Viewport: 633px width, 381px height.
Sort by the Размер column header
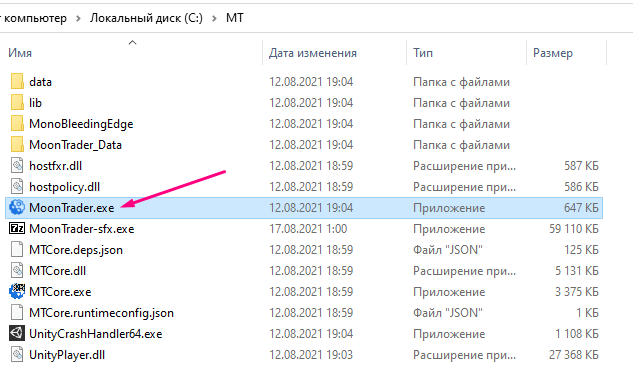pyautogui.click(x=553, y=53)
